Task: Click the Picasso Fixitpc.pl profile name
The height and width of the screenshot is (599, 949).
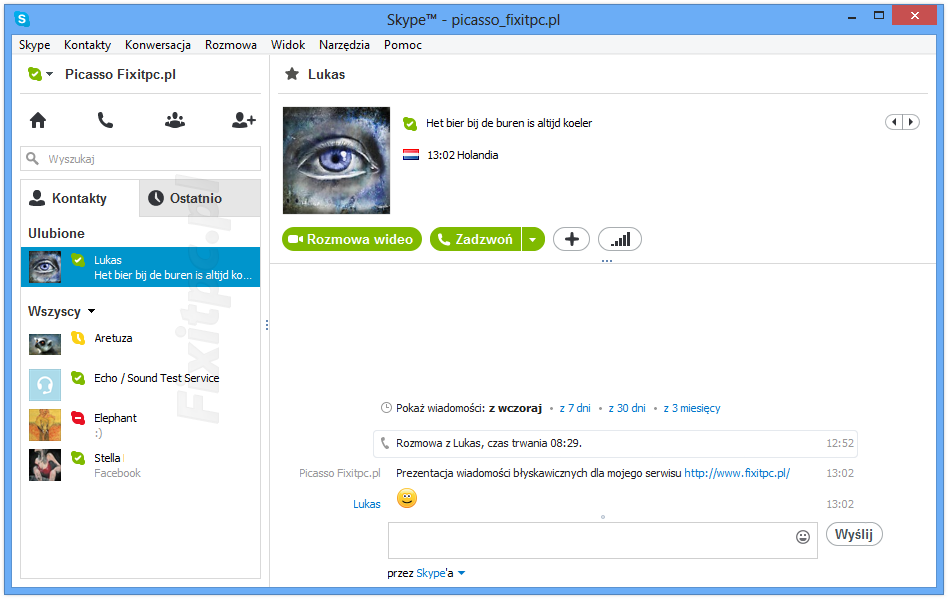Action: coord(120,74)
